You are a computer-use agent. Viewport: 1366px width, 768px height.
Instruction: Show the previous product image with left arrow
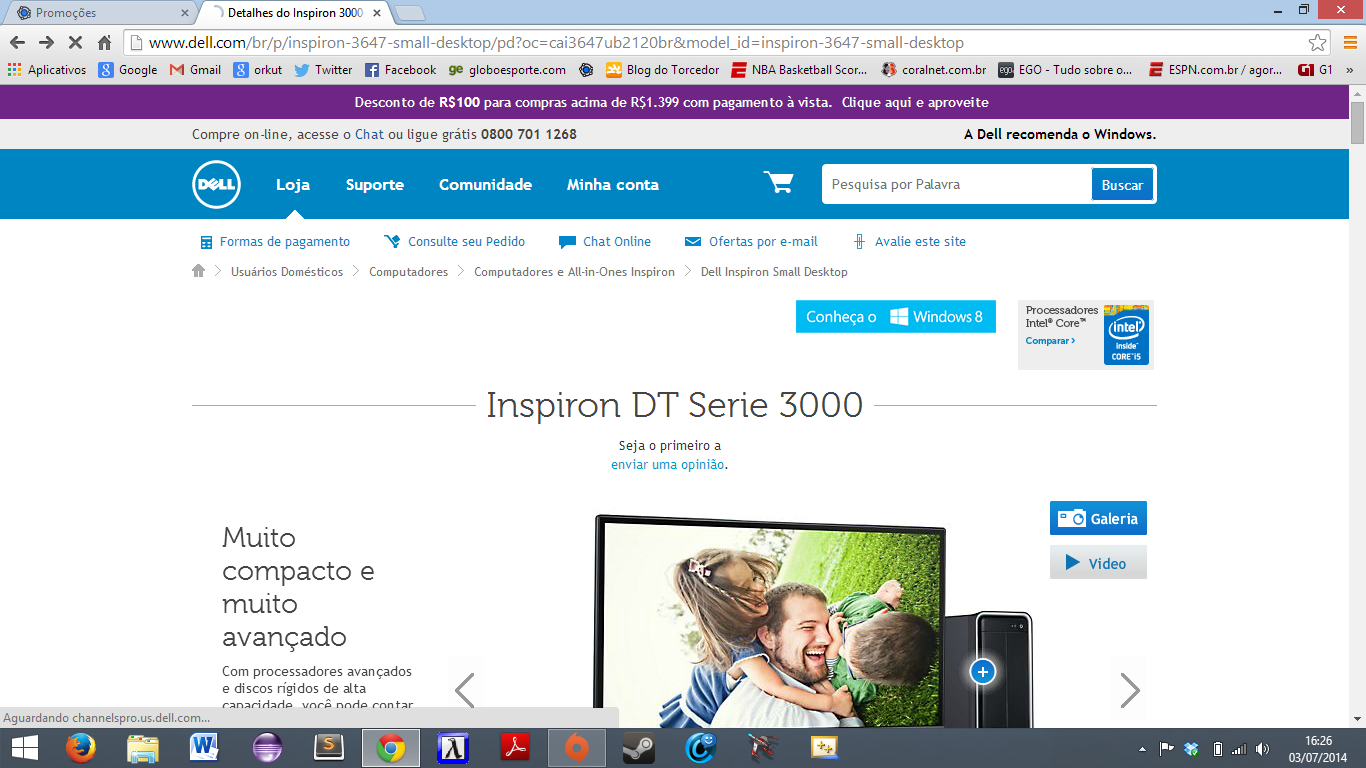pos(464,690)
